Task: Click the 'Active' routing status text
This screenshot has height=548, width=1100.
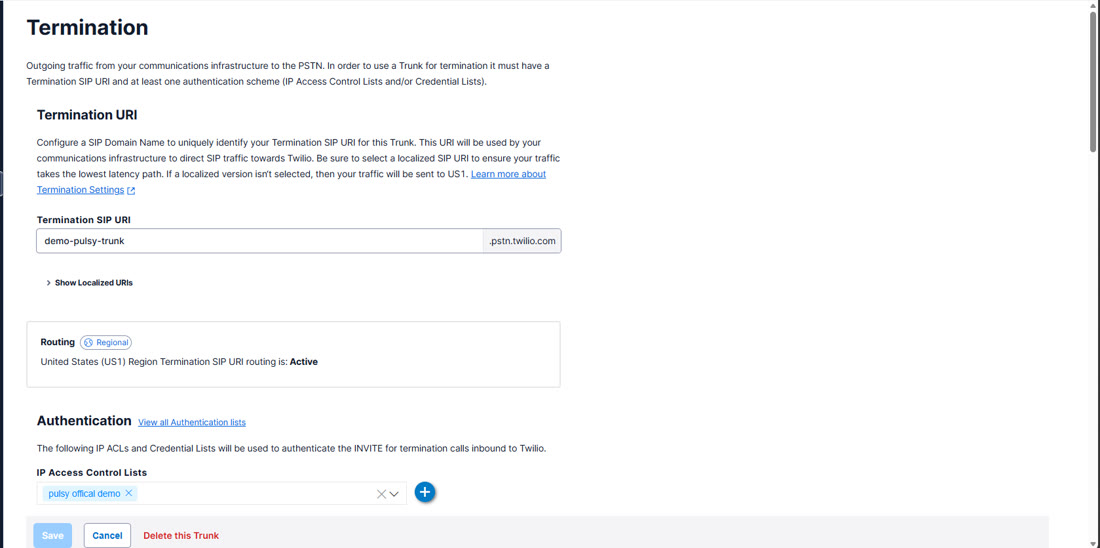Action: coord(304,362)
